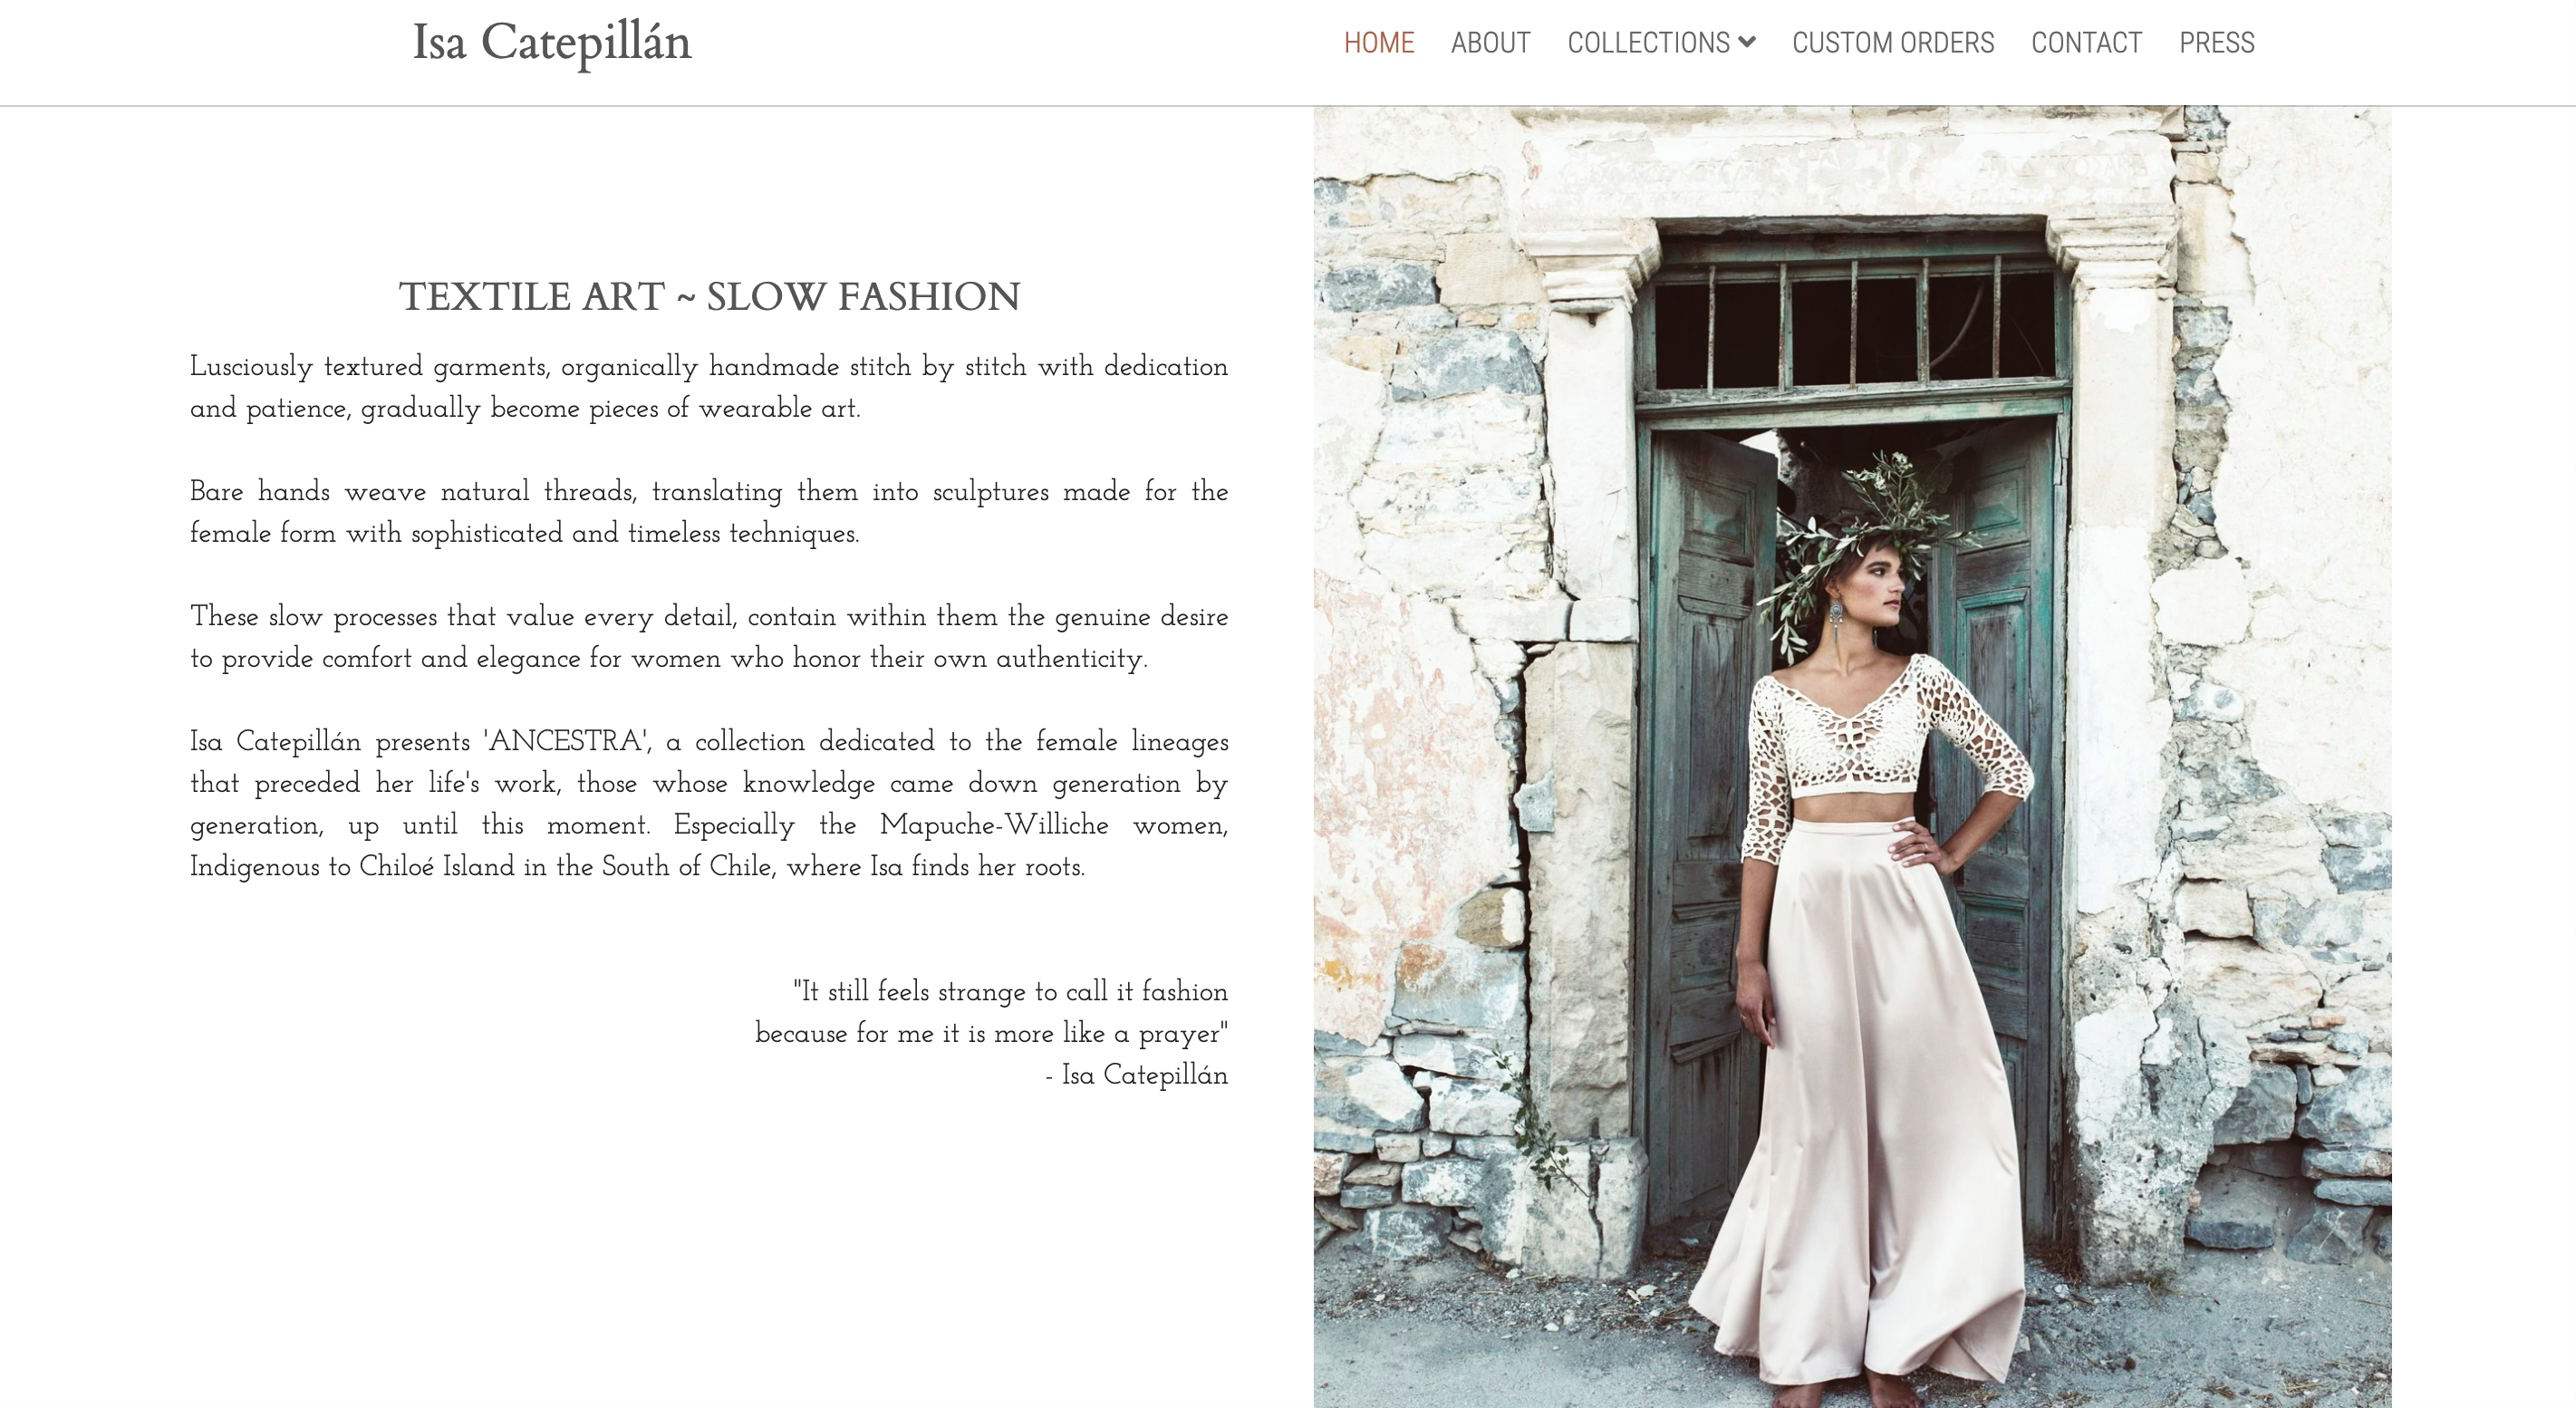Click the Isa Catepillán site logo
This screenshot has width=2576, height=1408.
[552, 44]
